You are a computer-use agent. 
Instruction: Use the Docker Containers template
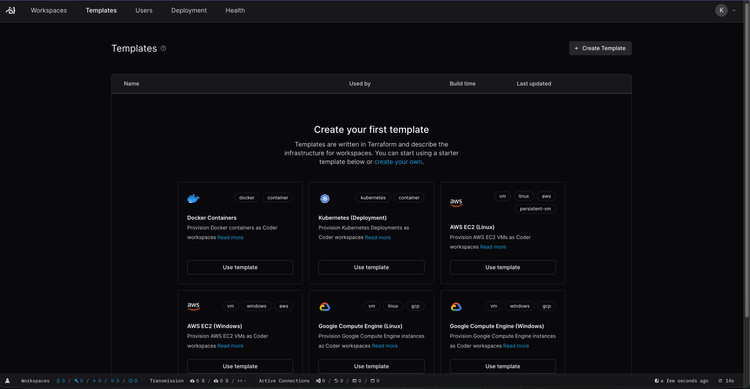pyautogui.click(x=240, y=267)
